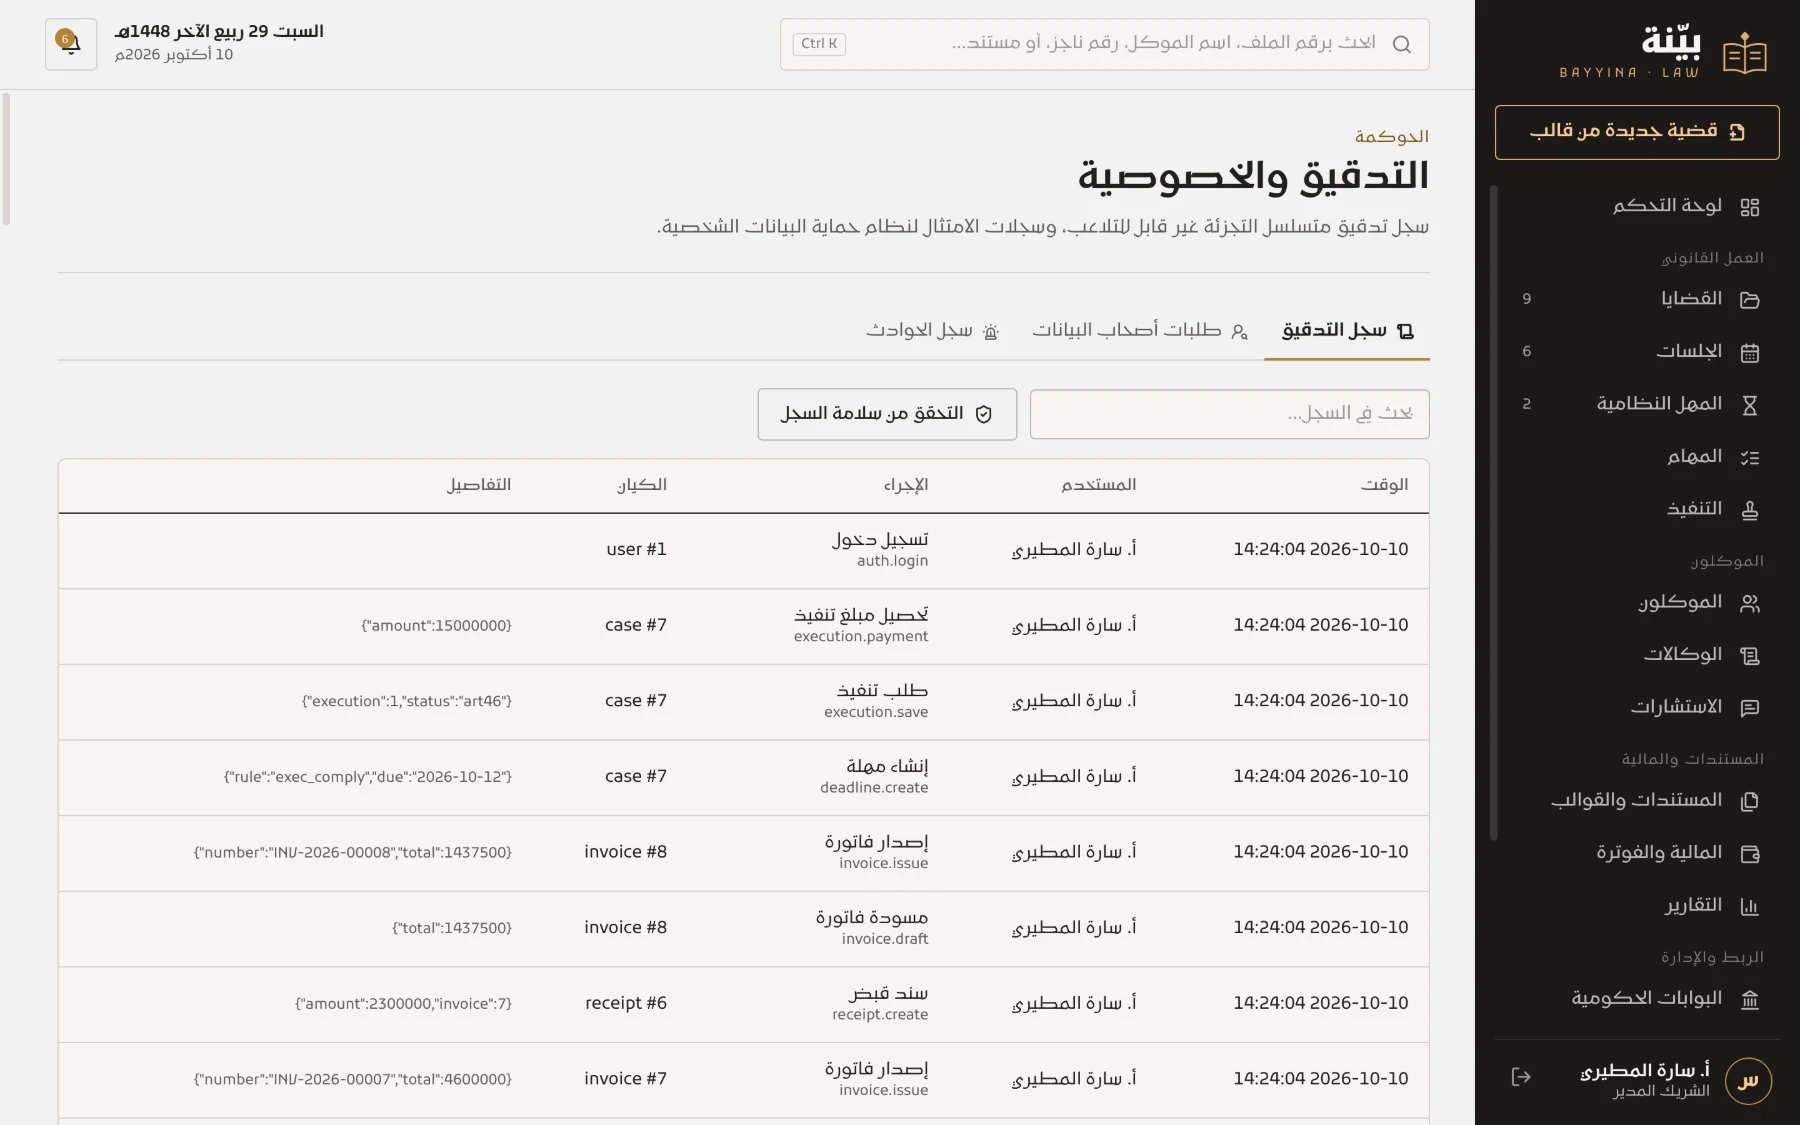Focus the global search field
The height and width of the screenshot is (1125, 1800).
pyautogui.click(x=1105, y=44)
